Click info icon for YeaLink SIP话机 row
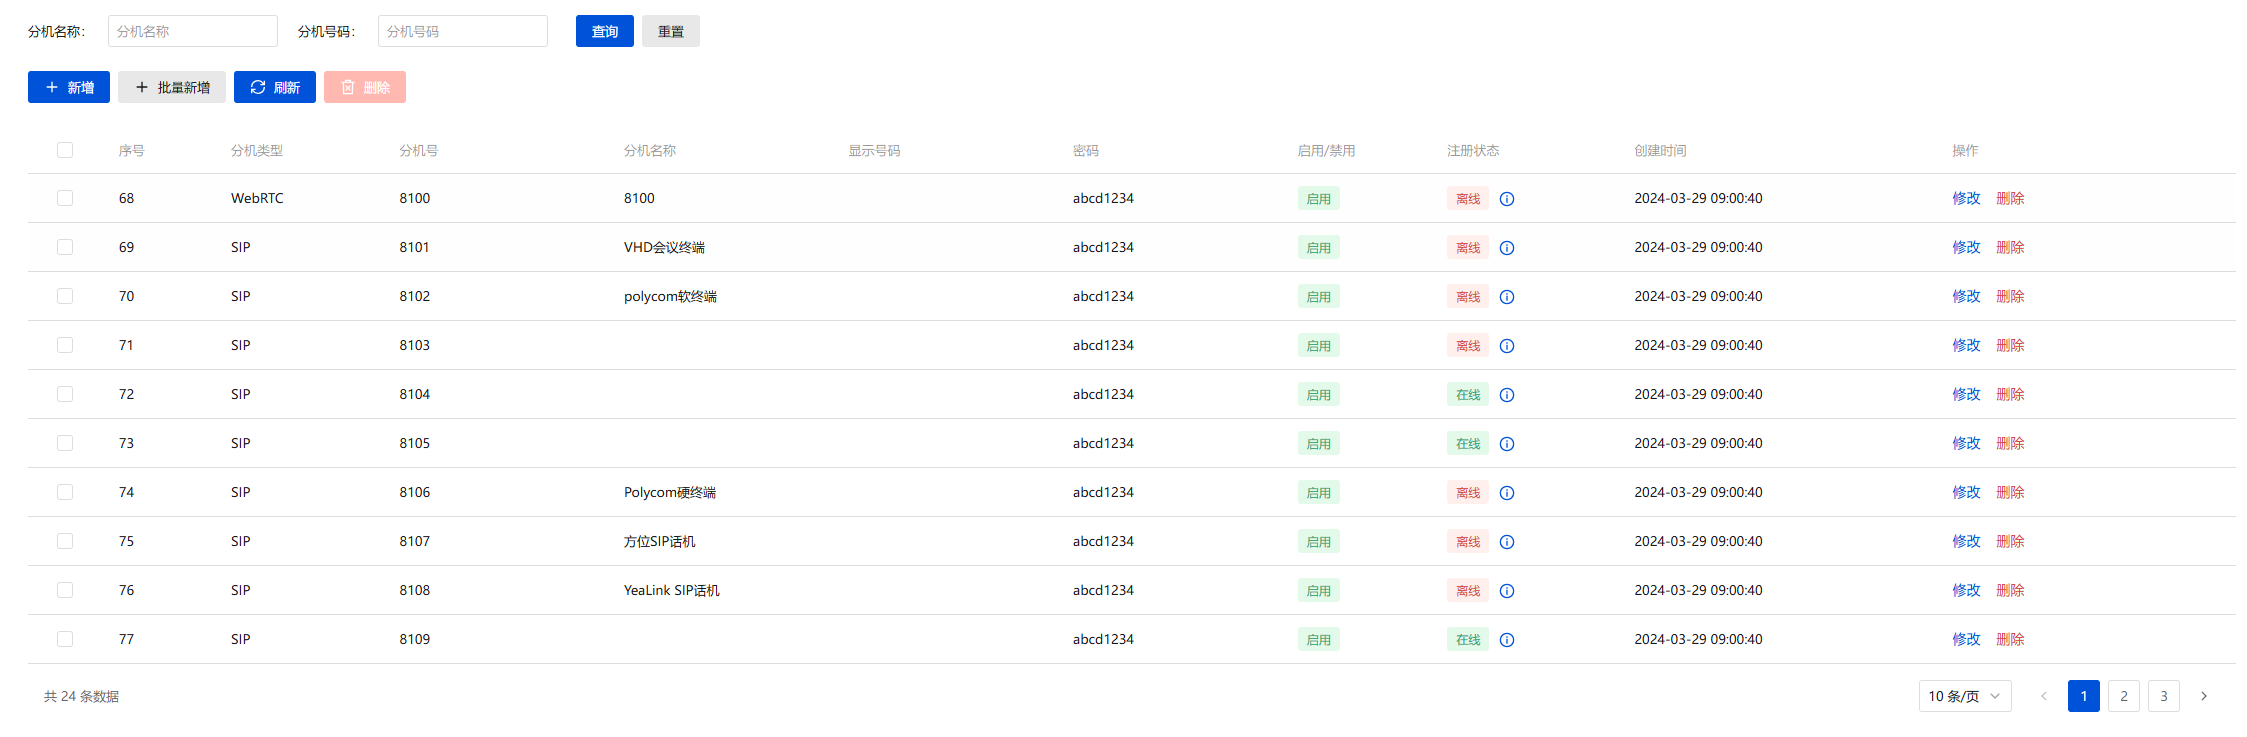The width and height of the screenshot is (2247, 737). point(1506,591)
